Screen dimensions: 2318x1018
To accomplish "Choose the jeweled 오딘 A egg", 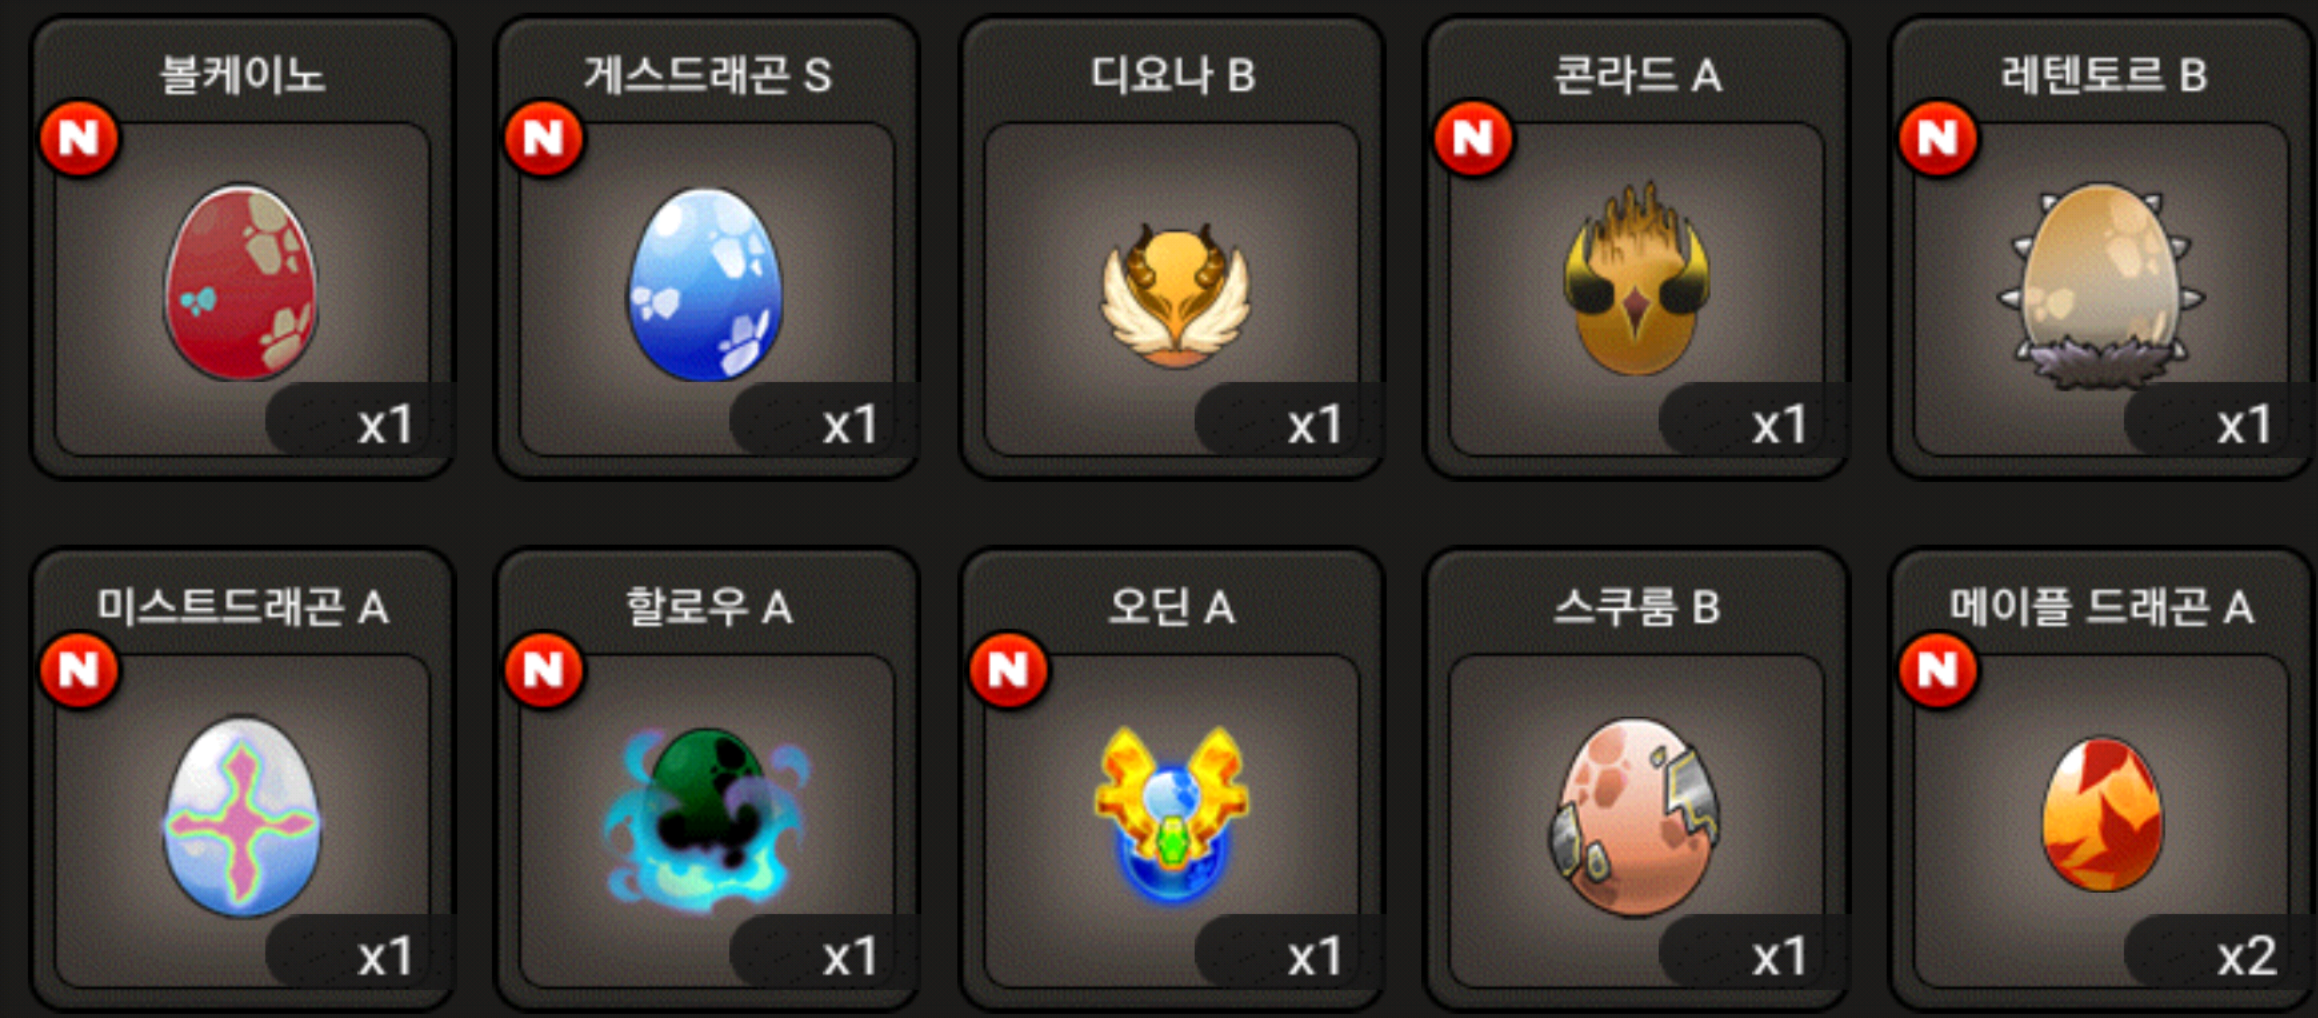I will (x=1172, y=815).
